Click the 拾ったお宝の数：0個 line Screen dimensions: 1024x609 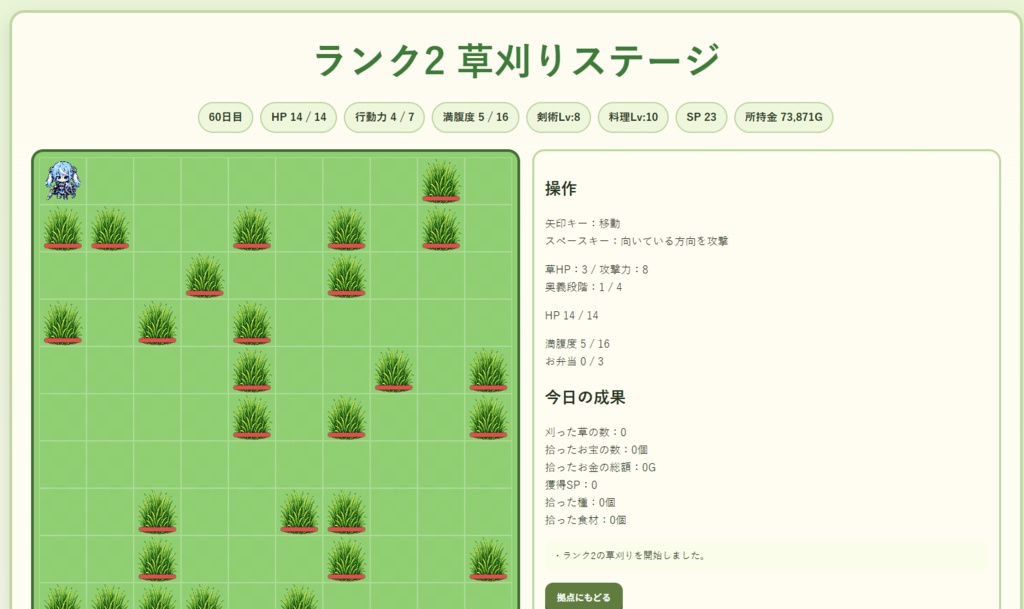point(596,450)
